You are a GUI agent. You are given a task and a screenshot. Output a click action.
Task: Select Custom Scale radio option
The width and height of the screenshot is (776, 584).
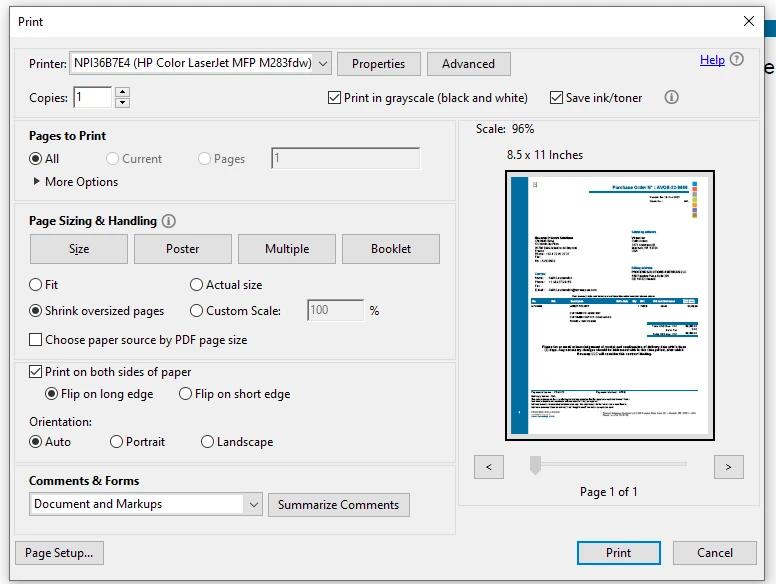[x=196, y=311]
